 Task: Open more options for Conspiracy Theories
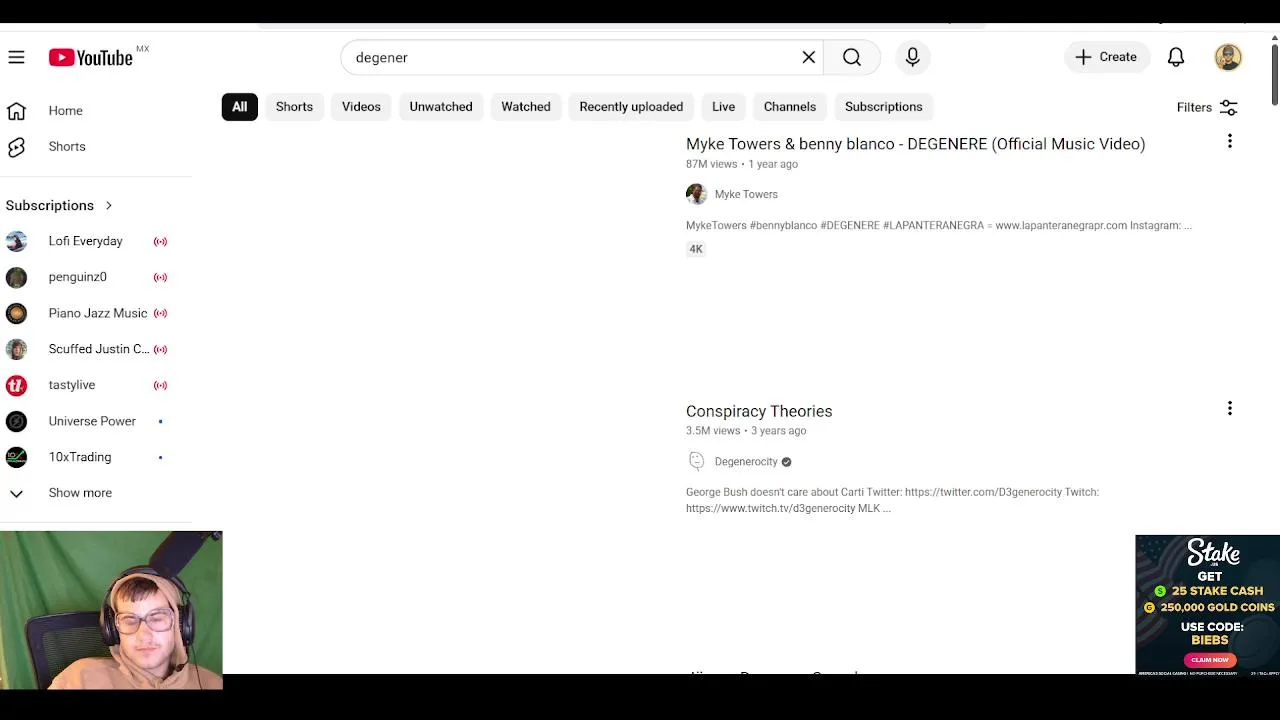(x=1230, y=409)
